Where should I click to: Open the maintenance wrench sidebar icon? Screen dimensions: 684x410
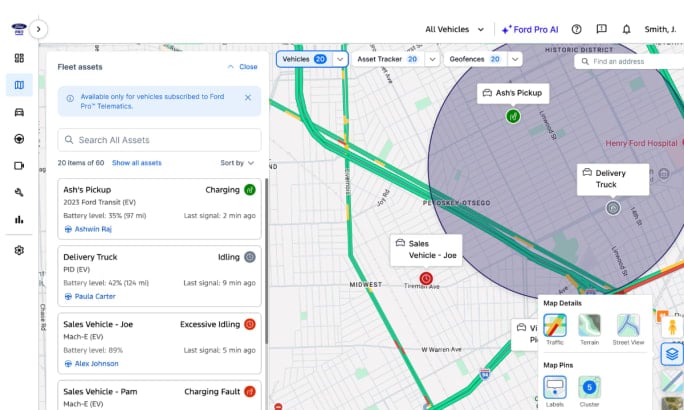19,192
